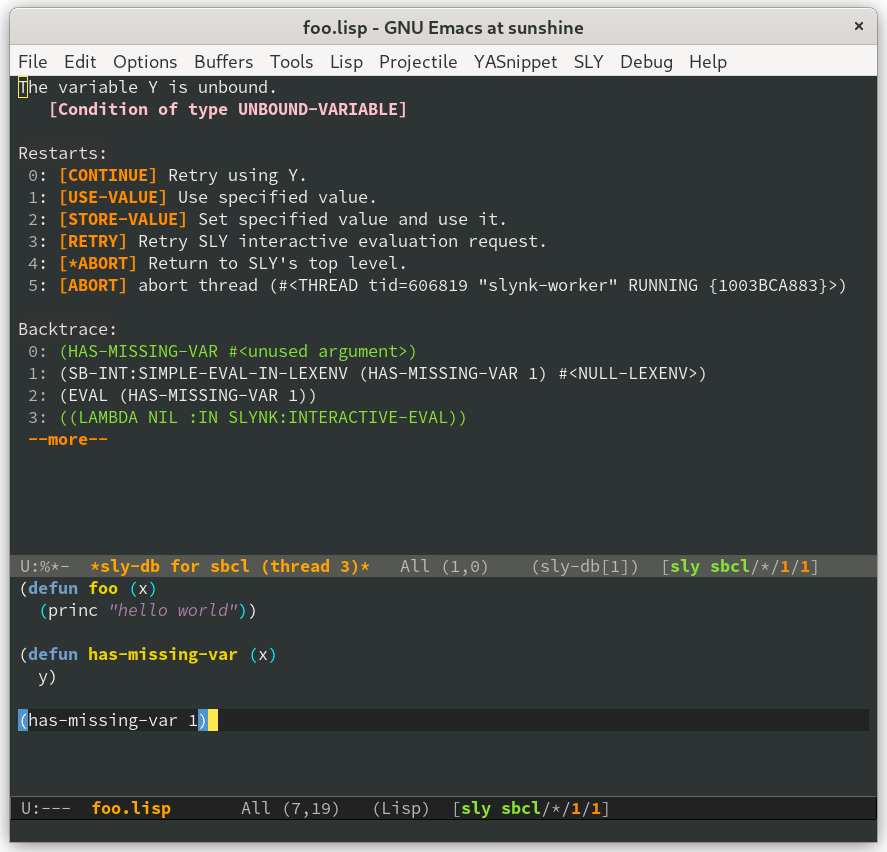The width and height of the screenshot is (887, 852).
Task: Click the sly-db buffer name in mode line
Action: coord(230,567)
